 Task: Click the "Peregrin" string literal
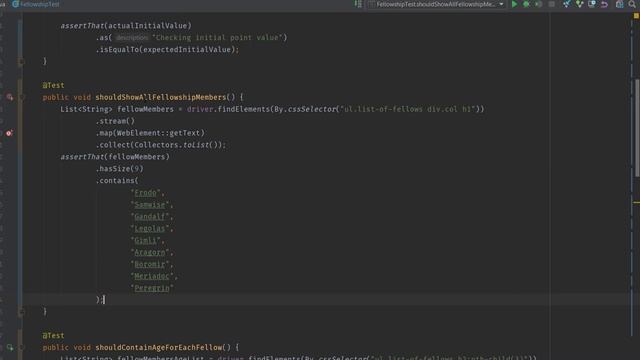152,288
